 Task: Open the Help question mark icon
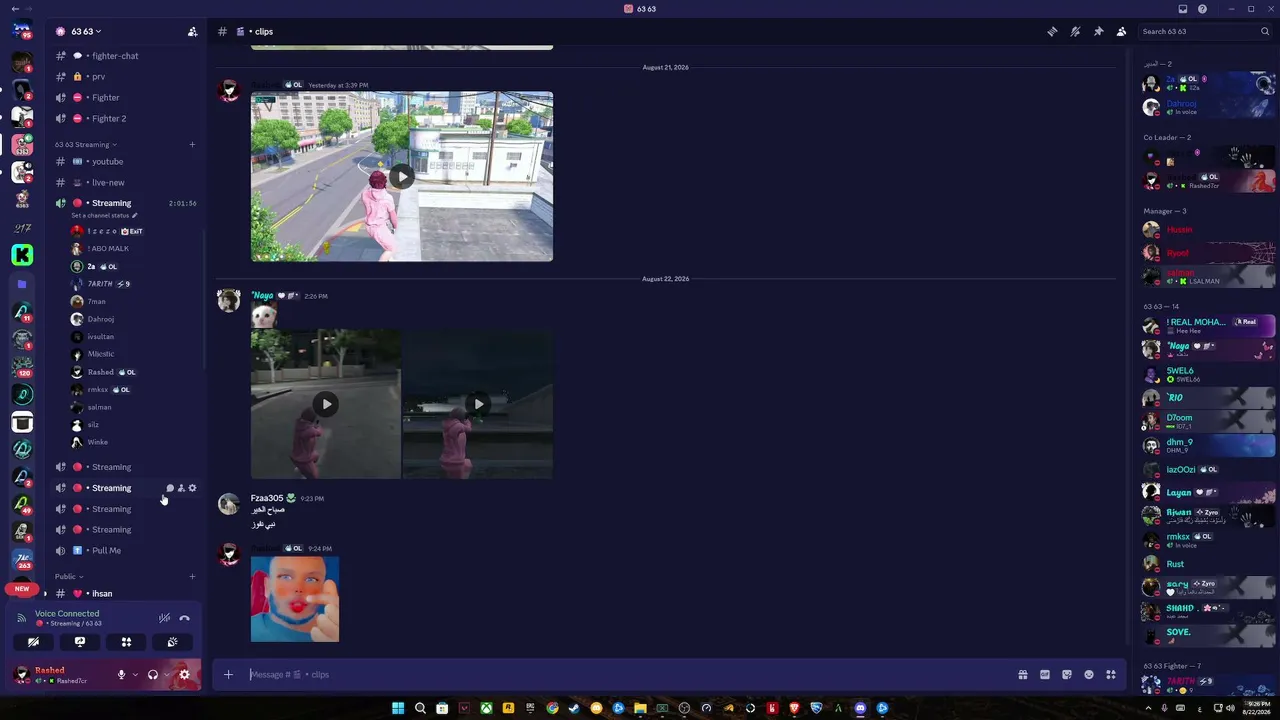(x=1202, y=9)
